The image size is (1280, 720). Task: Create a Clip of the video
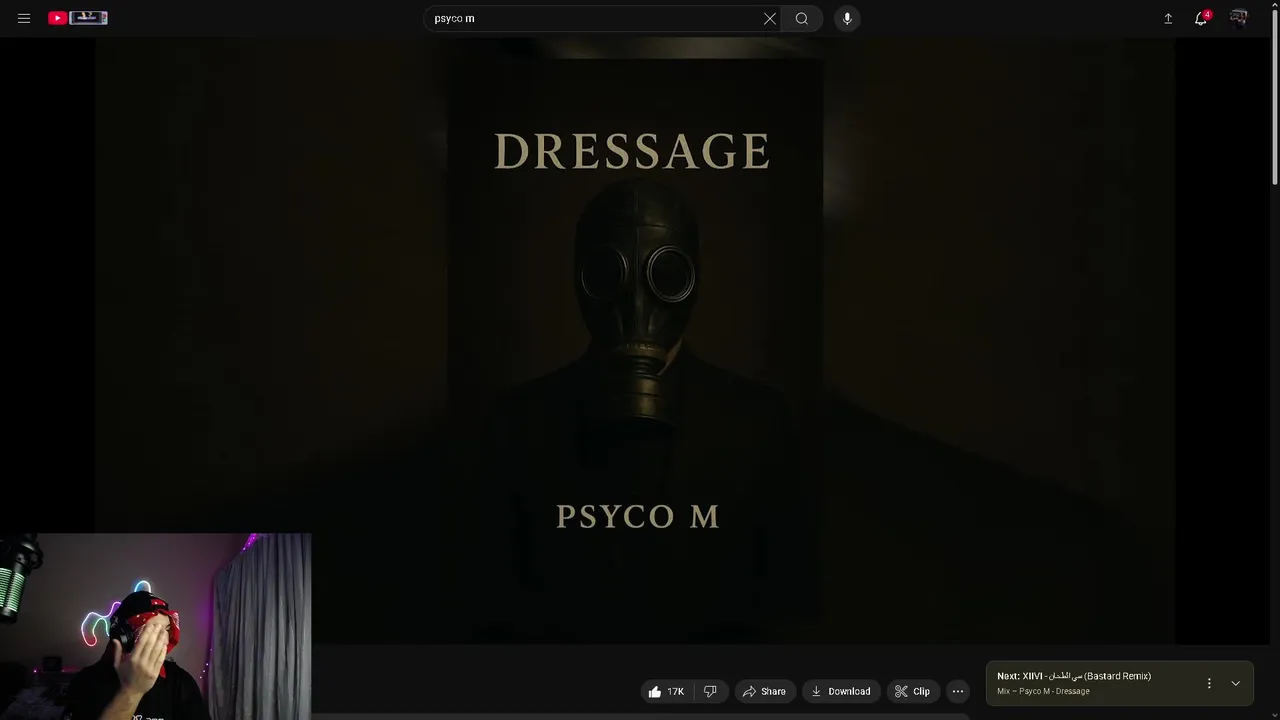point(912,691)
